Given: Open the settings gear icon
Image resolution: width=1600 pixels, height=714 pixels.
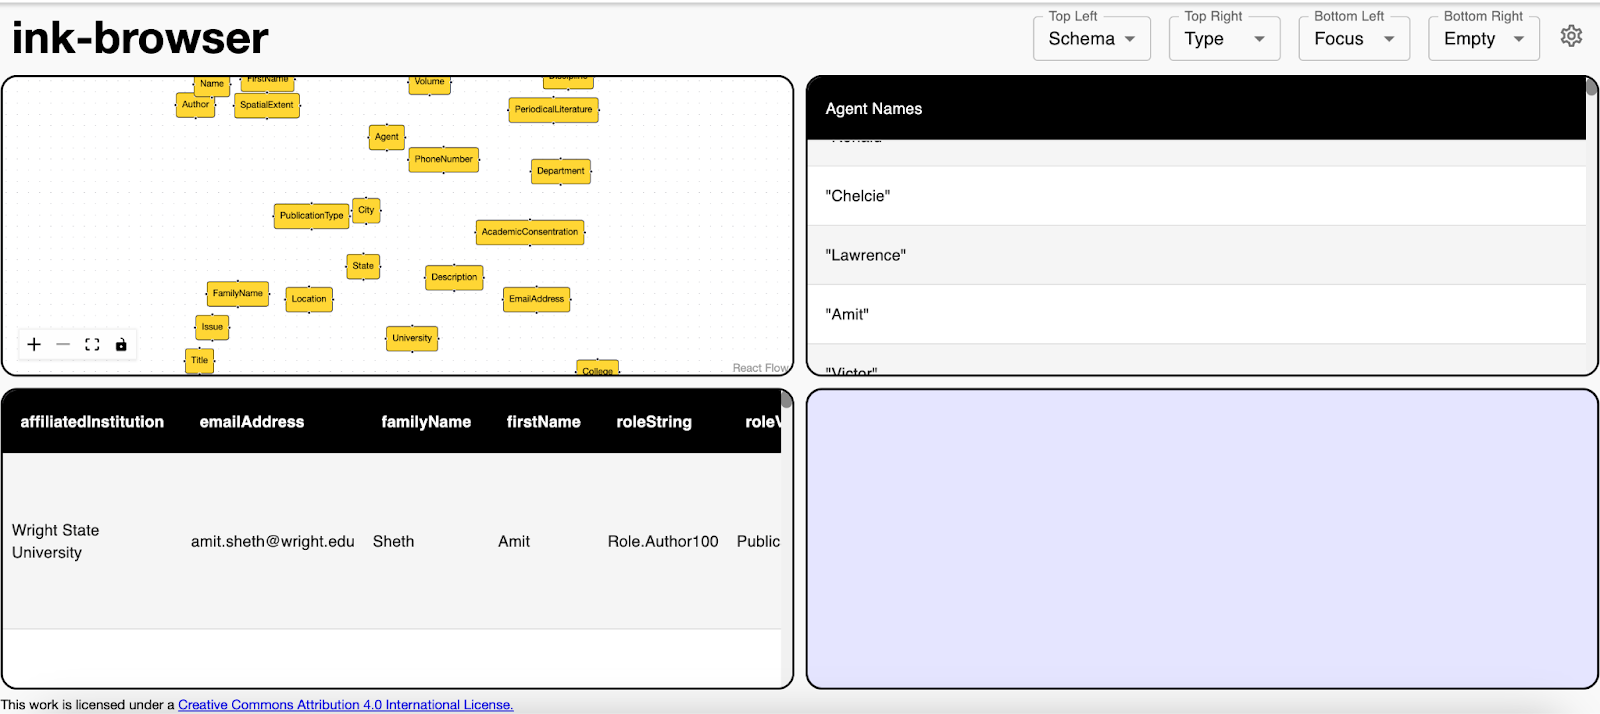Looking at the screenshot, I should 1571,36.
